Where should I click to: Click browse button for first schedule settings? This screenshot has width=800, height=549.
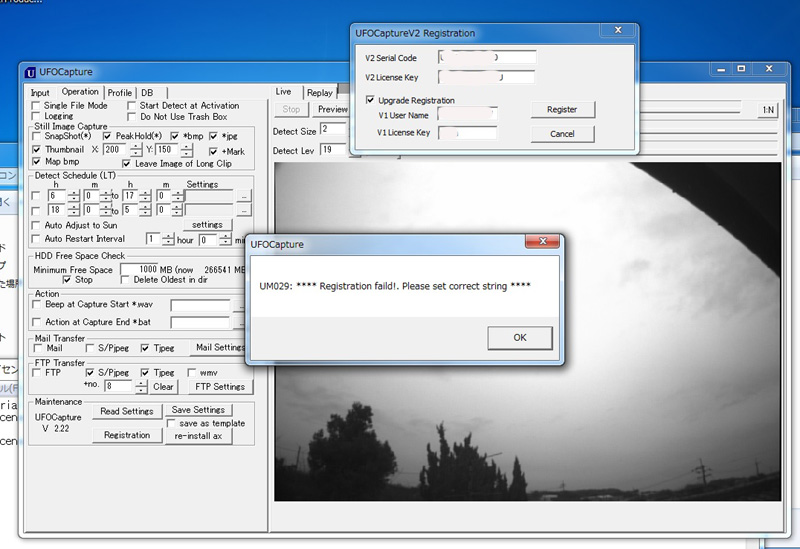click(243, 195)
